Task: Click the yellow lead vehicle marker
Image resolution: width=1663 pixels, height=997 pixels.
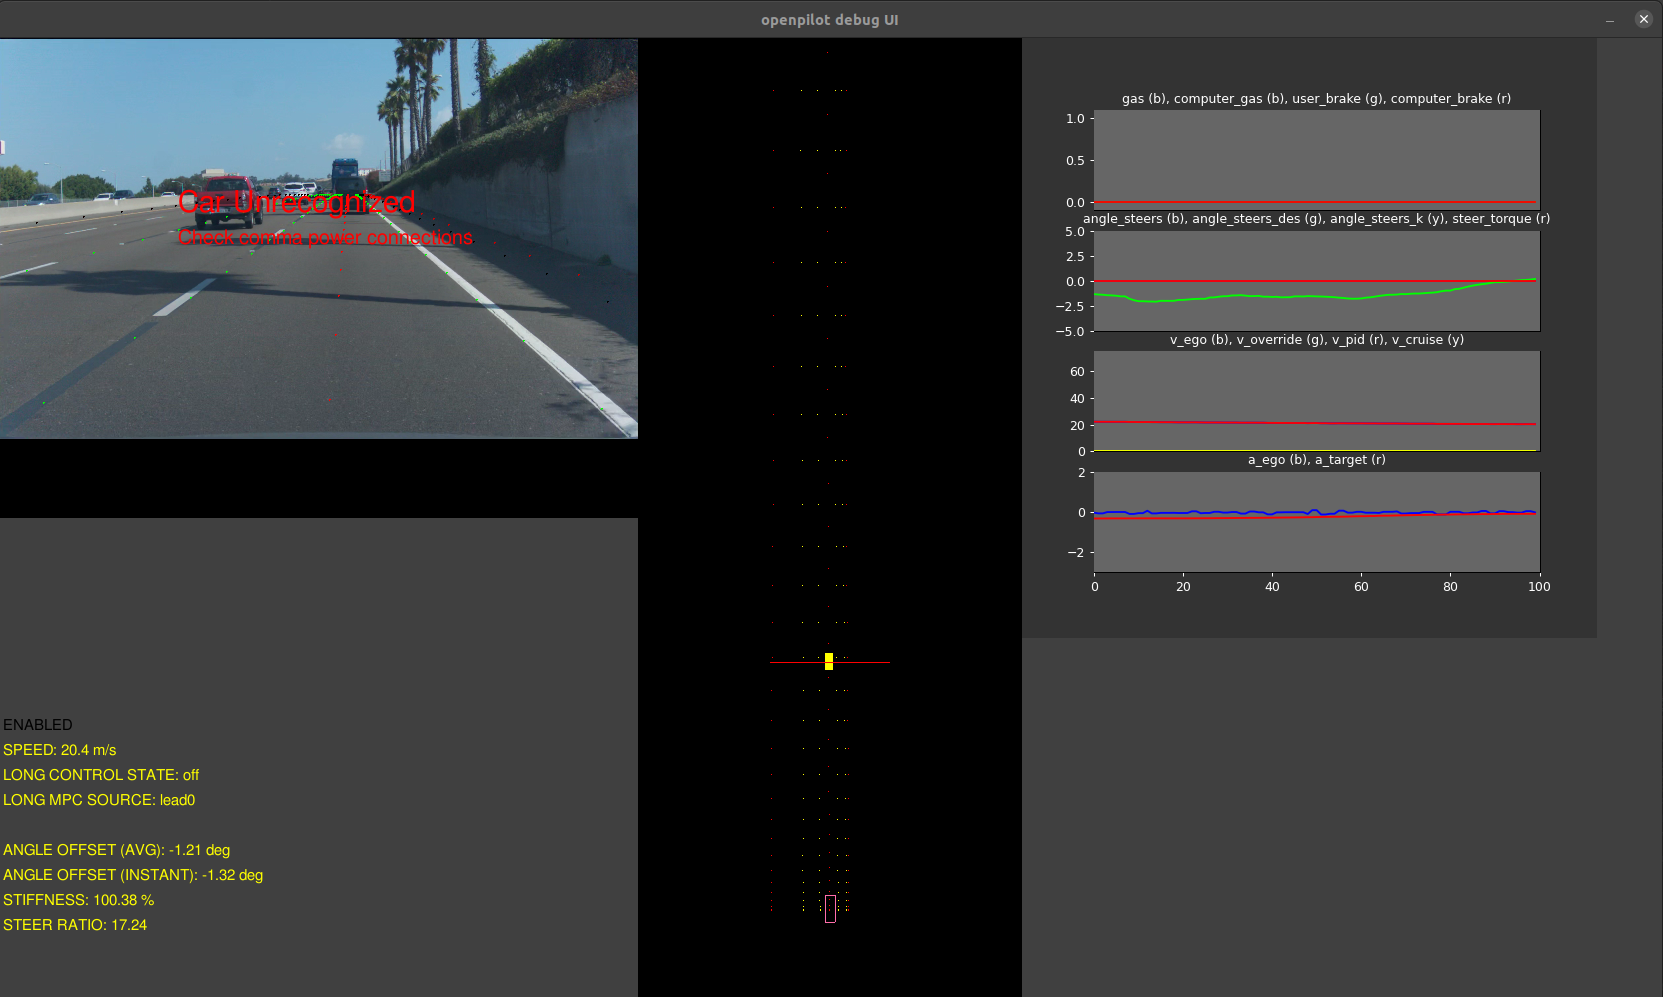Action: [828, 661]
